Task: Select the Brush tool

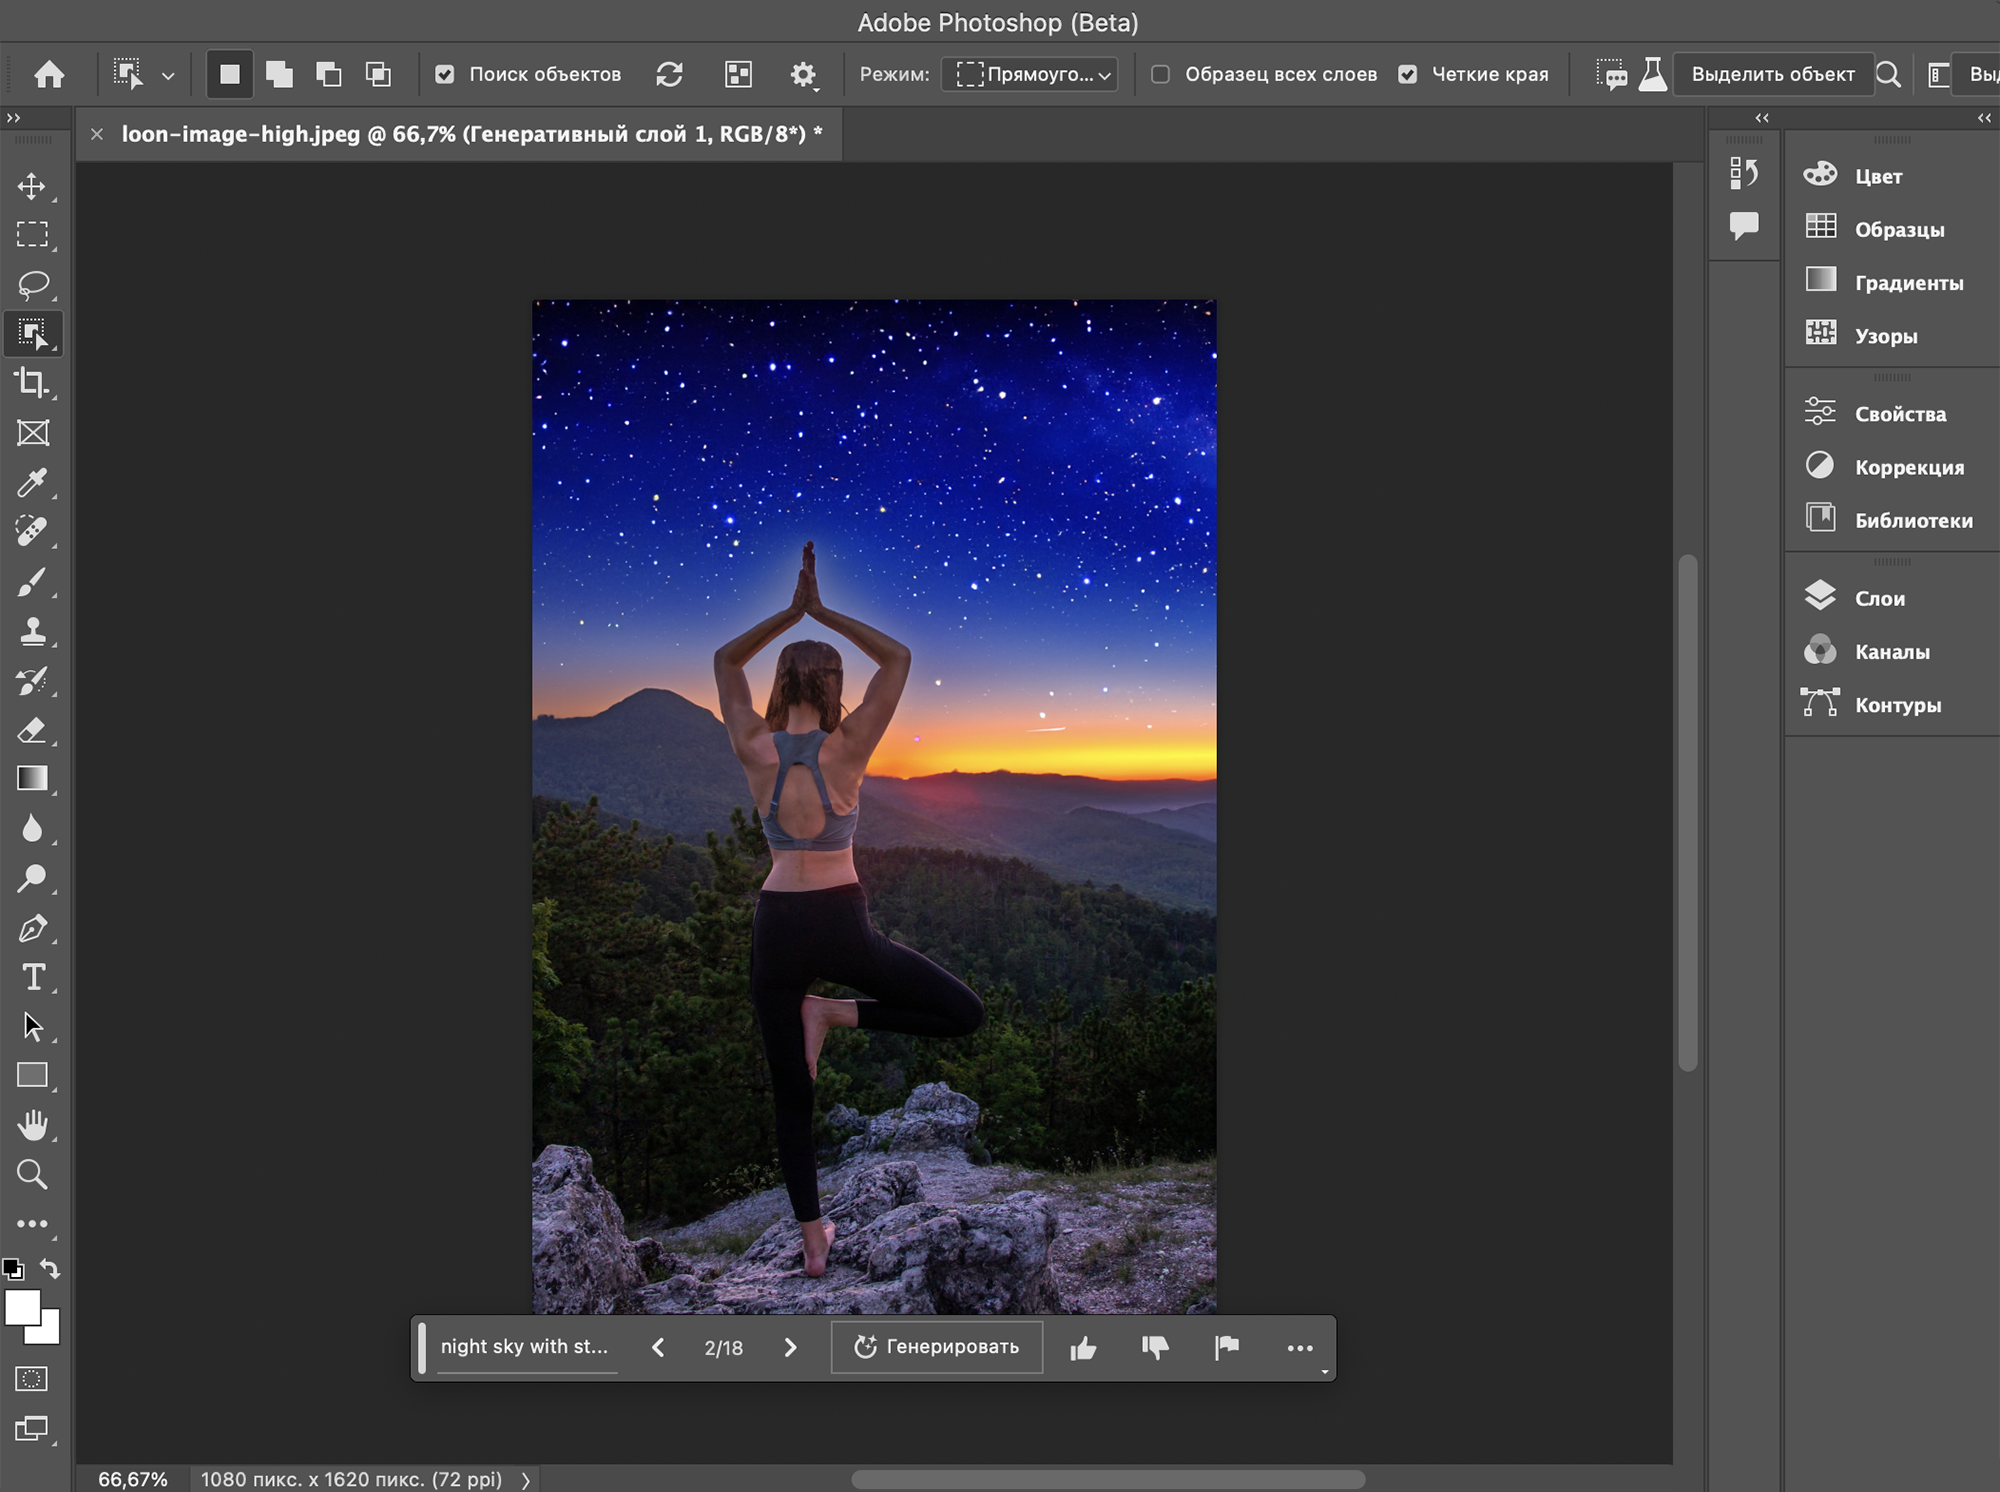Action: pyautogui.click(x=32, y=581)
